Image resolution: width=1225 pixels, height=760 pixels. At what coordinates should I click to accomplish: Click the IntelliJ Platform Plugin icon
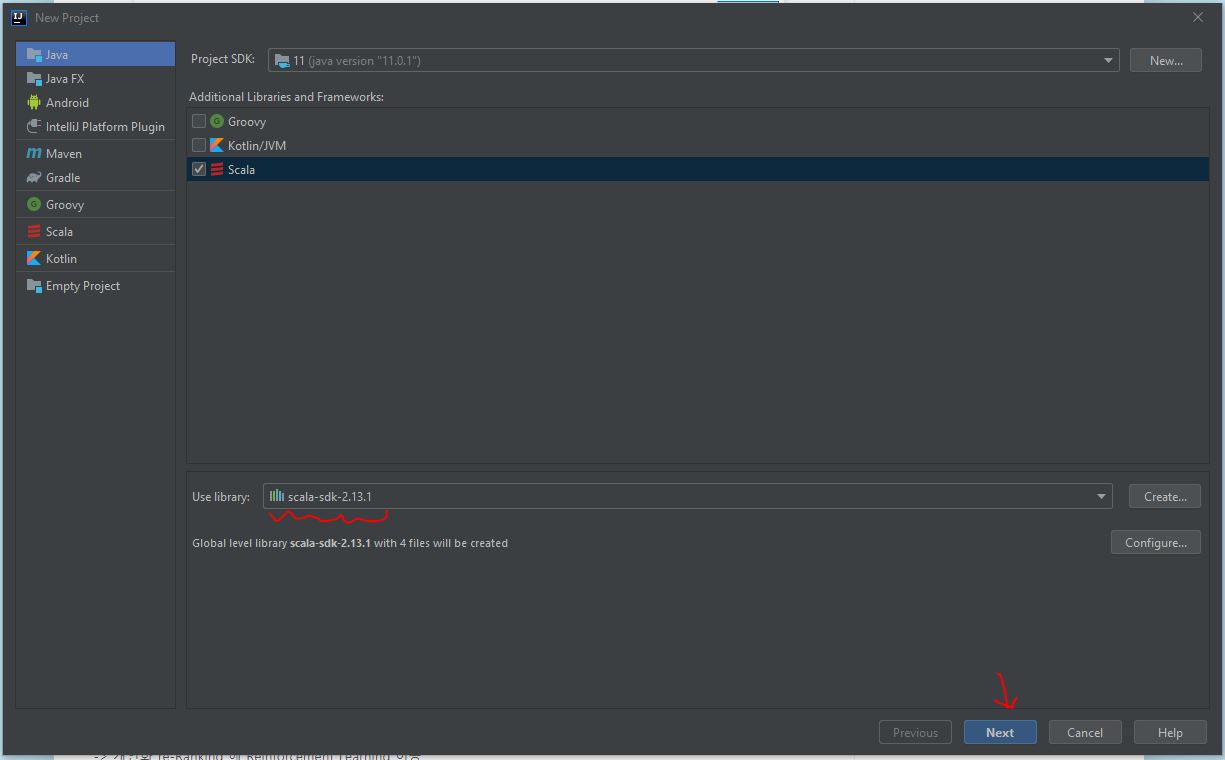click(34, 127)
